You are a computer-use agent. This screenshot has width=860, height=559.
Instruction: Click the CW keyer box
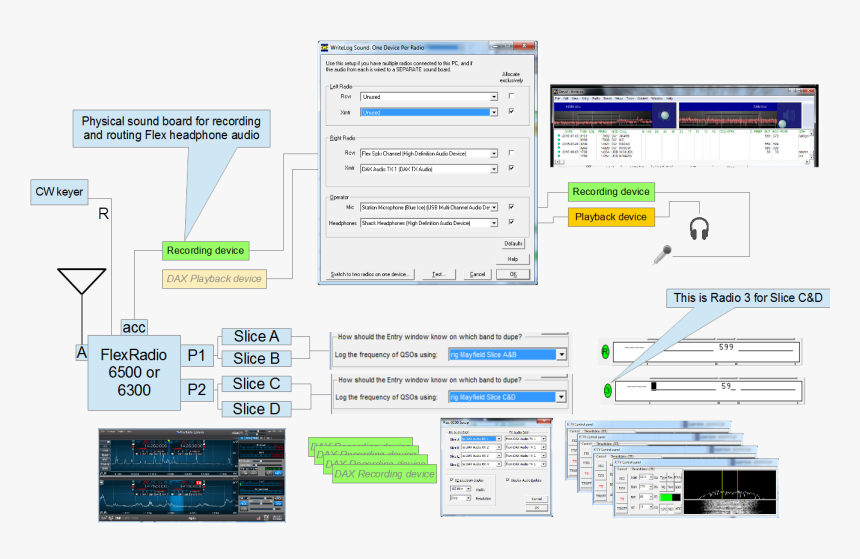pos(59,192)
